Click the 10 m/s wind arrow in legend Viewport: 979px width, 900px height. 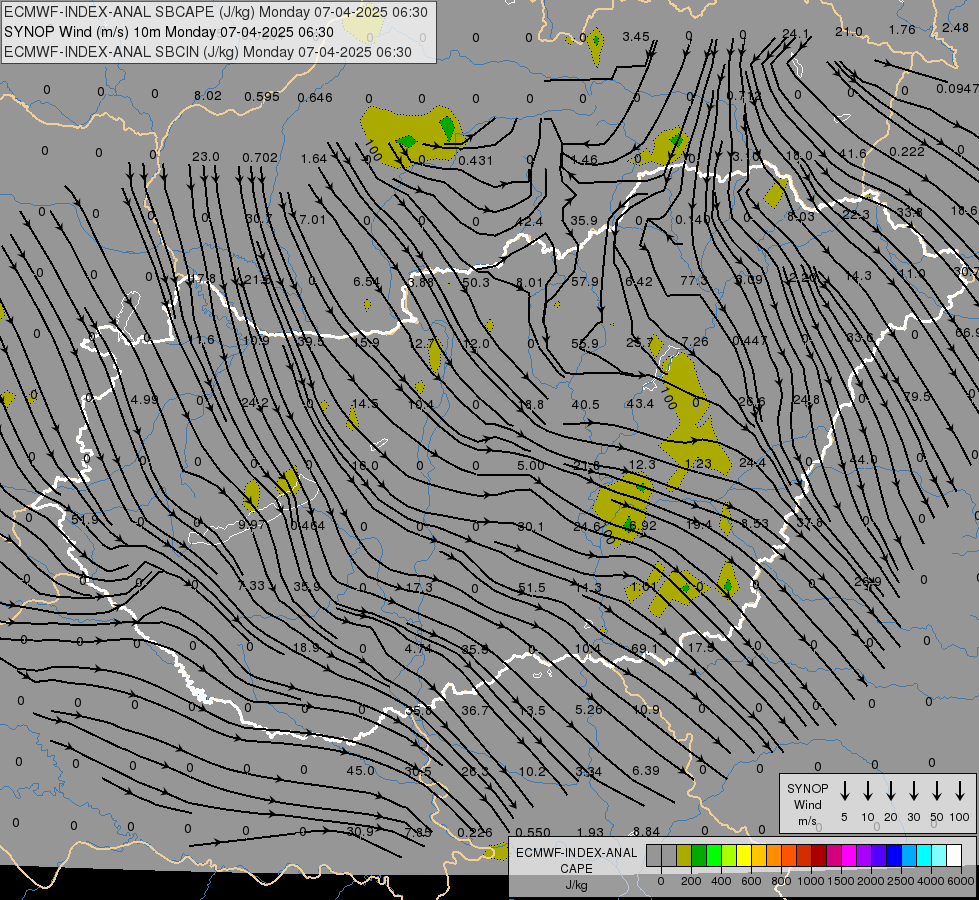868,791
